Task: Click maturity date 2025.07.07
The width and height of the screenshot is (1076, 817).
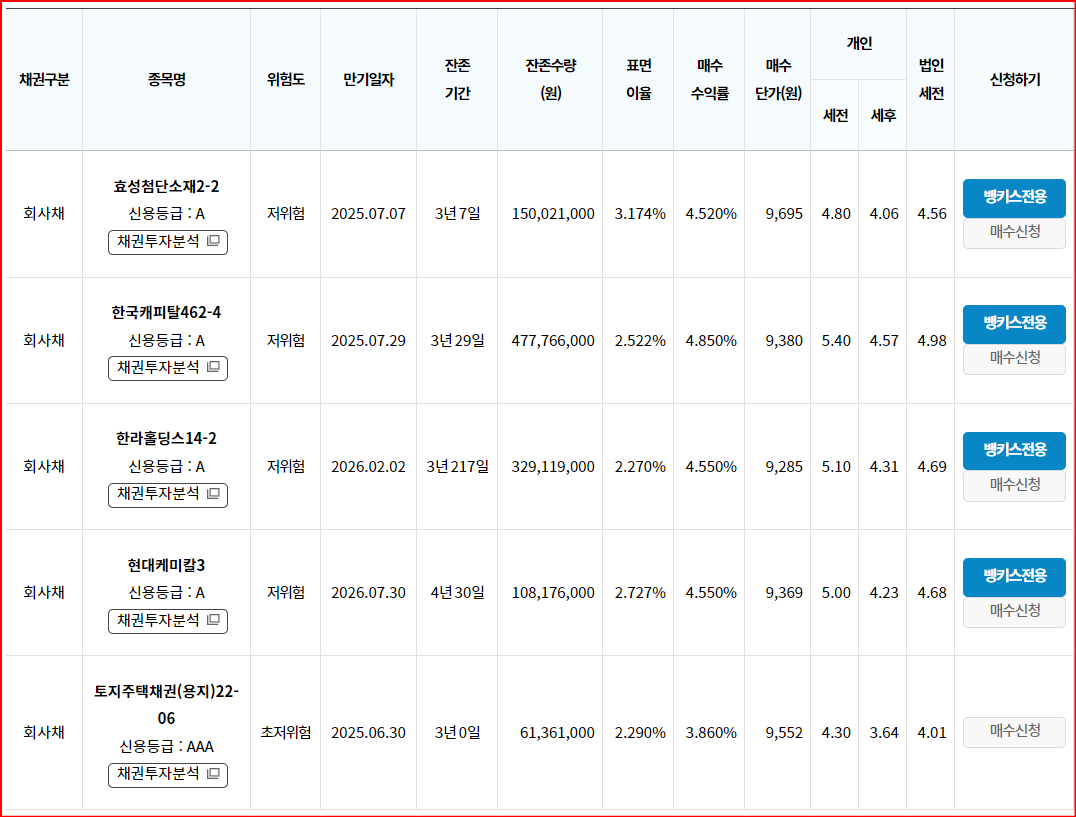Action: 369,214
